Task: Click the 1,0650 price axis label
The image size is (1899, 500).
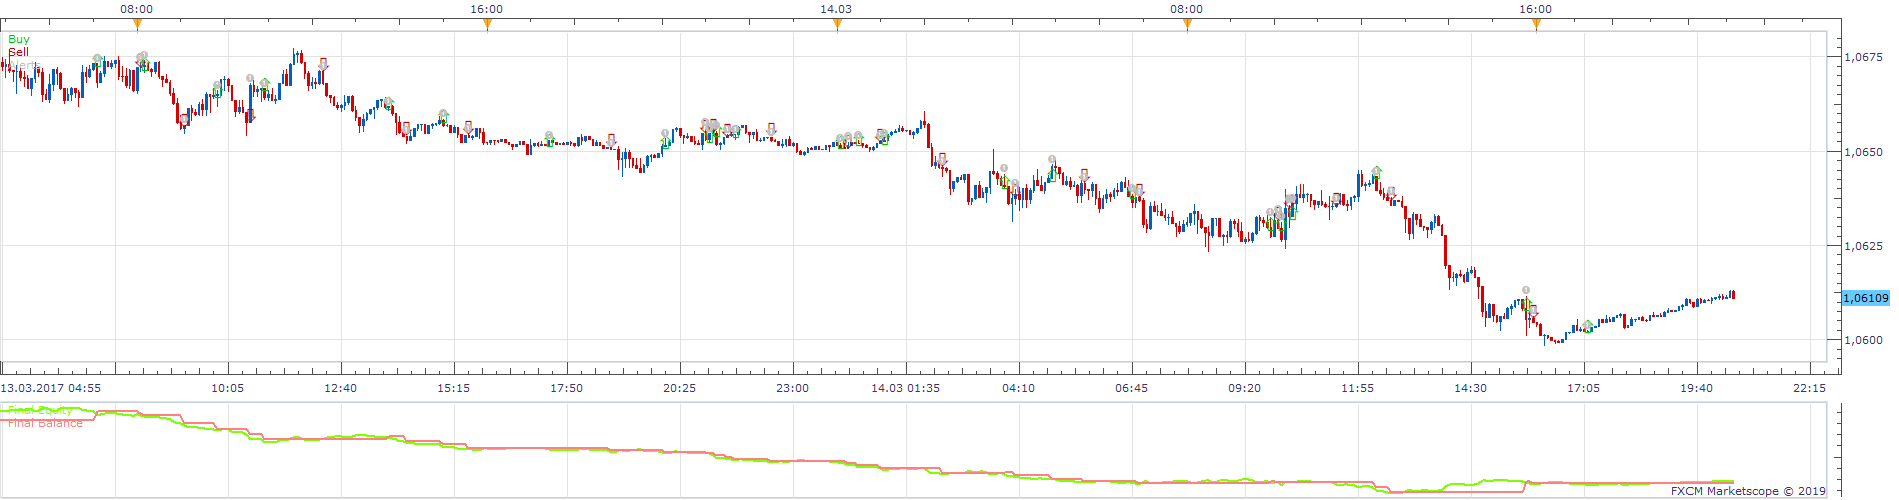Action: point(1862,152)
